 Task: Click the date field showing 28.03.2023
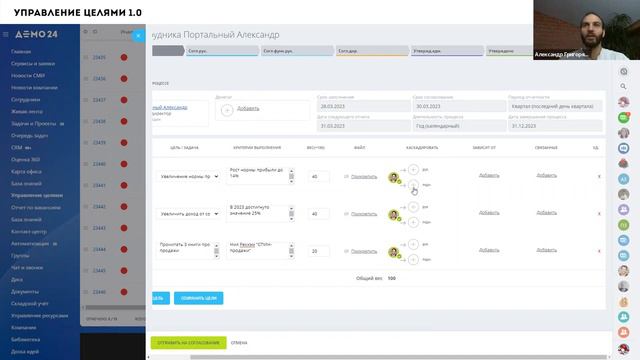coord(363,107)
